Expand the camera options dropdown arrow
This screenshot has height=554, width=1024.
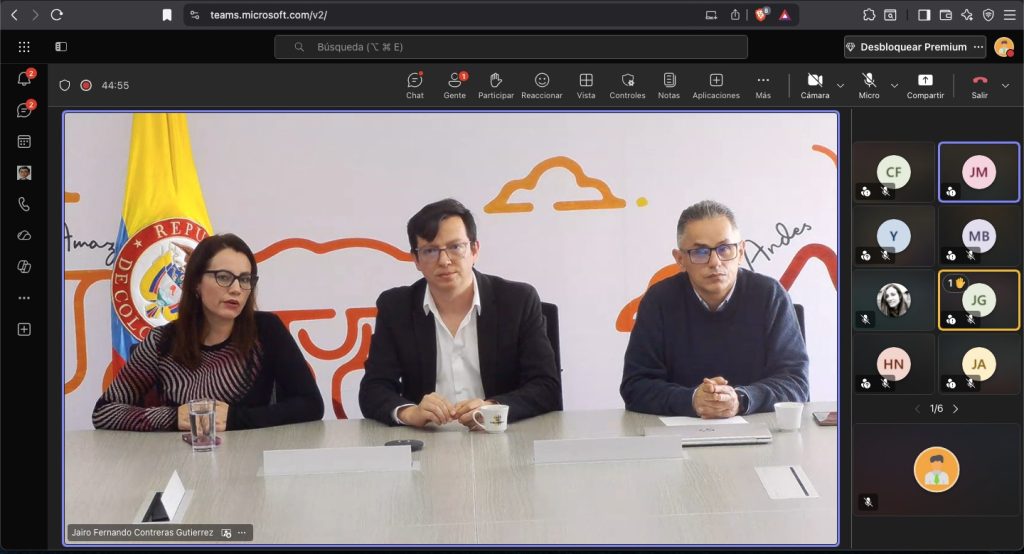coord(840,86)
